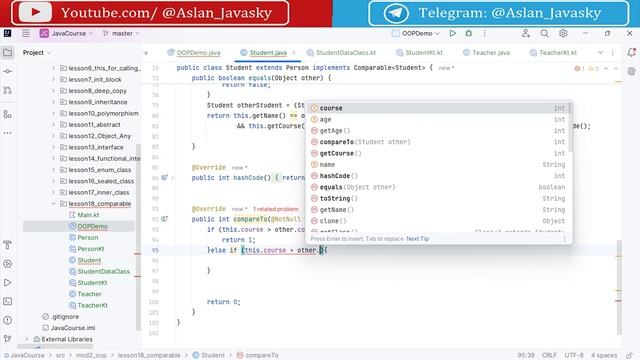
Task: Open the main menu hamburger icon
Action: tap(26, 33)
